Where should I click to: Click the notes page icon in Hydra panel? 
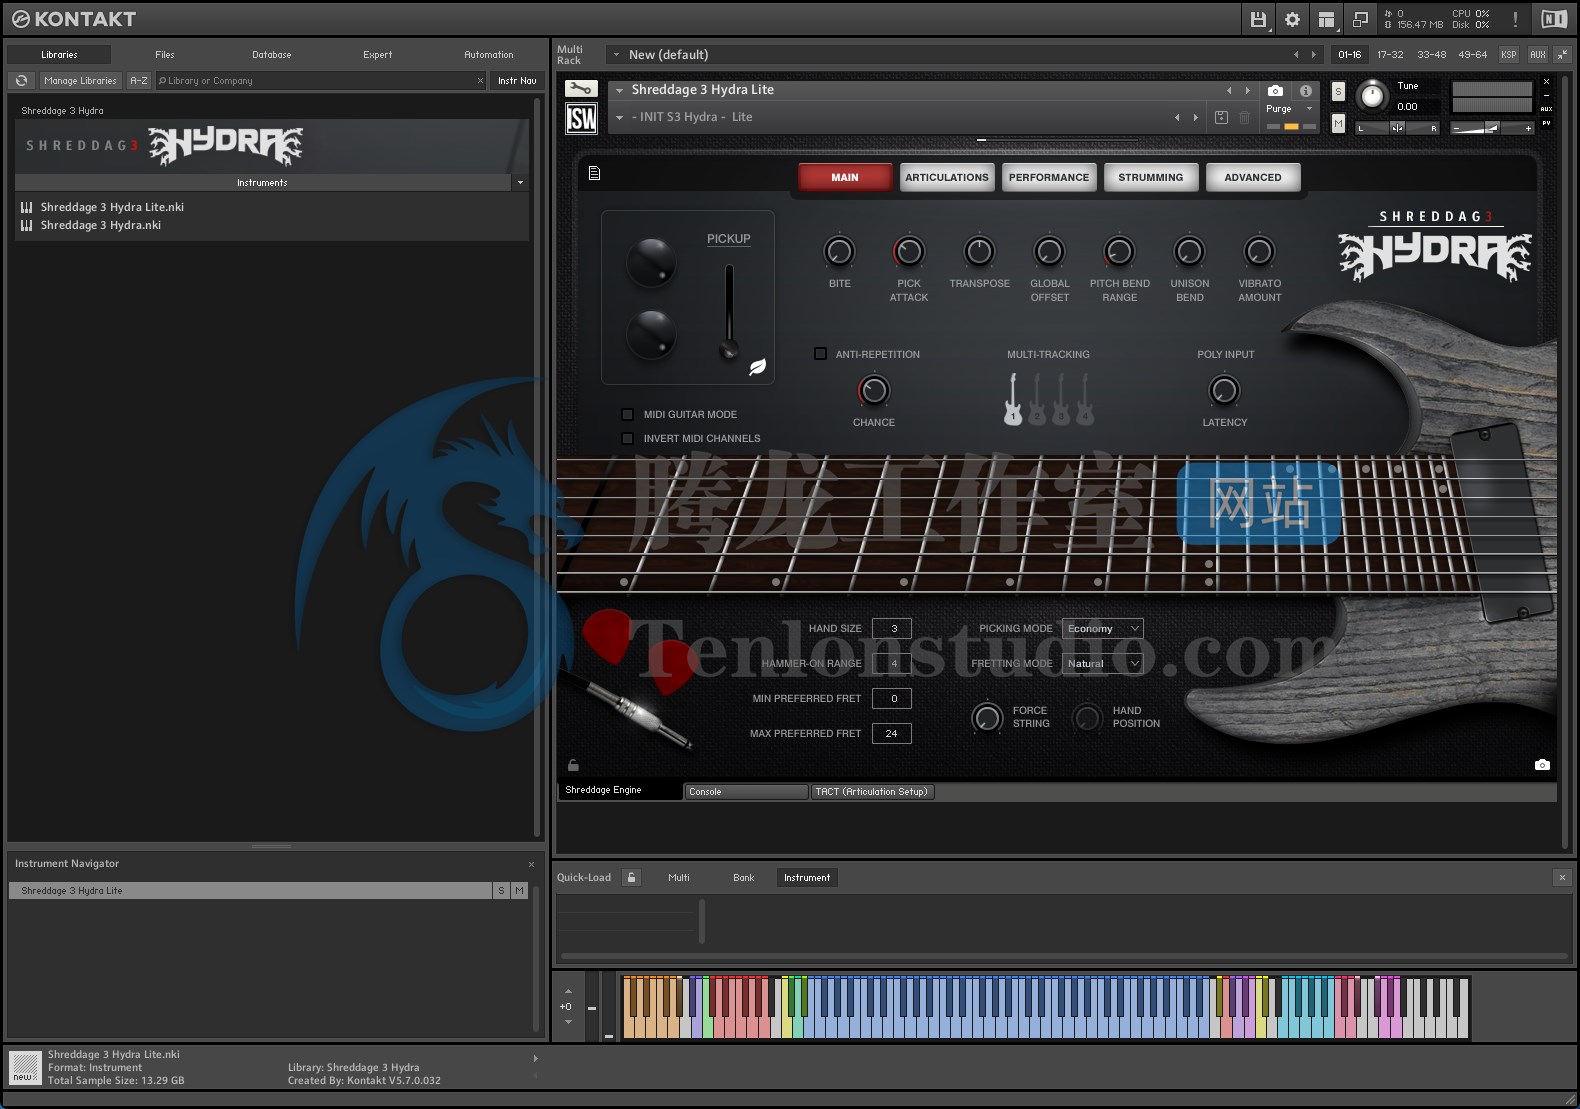click(594, 173)
